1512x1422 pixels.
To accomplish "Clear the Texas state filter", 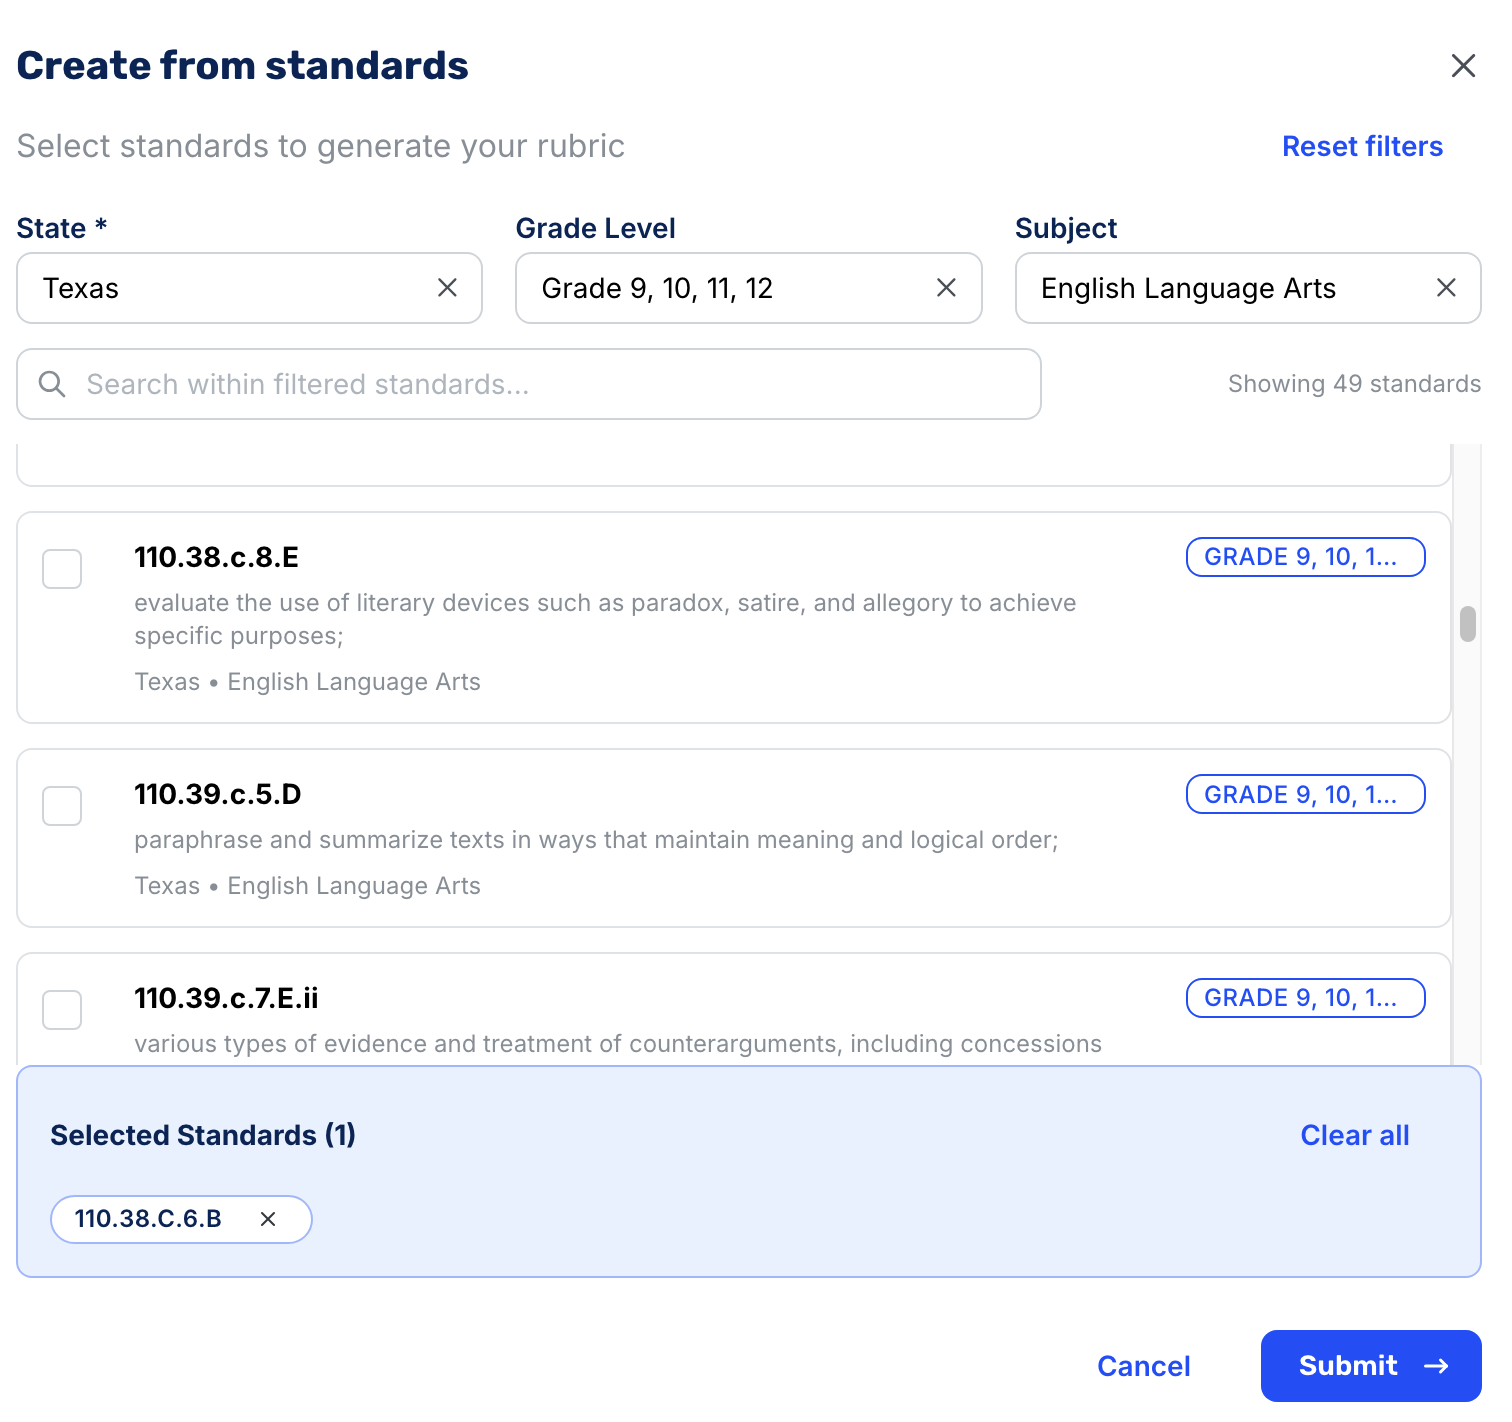I will [446, 288].
